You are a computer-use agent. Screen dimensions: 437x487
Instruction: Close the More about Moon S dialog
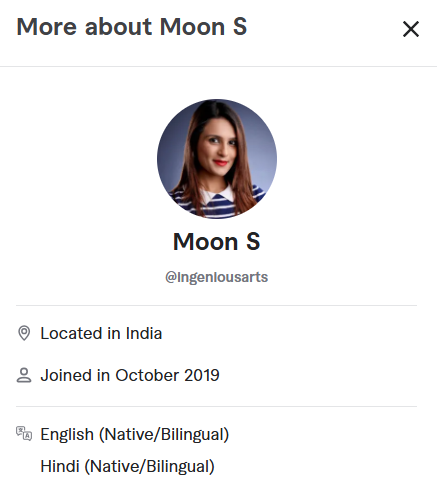(x=411, y=29)
